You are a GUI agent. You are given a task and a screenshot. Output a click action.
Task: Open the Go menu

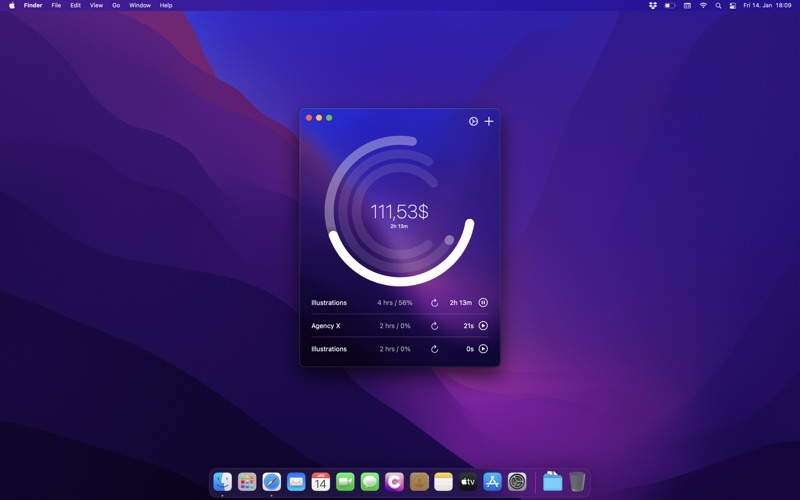click(x=116, y=5)
